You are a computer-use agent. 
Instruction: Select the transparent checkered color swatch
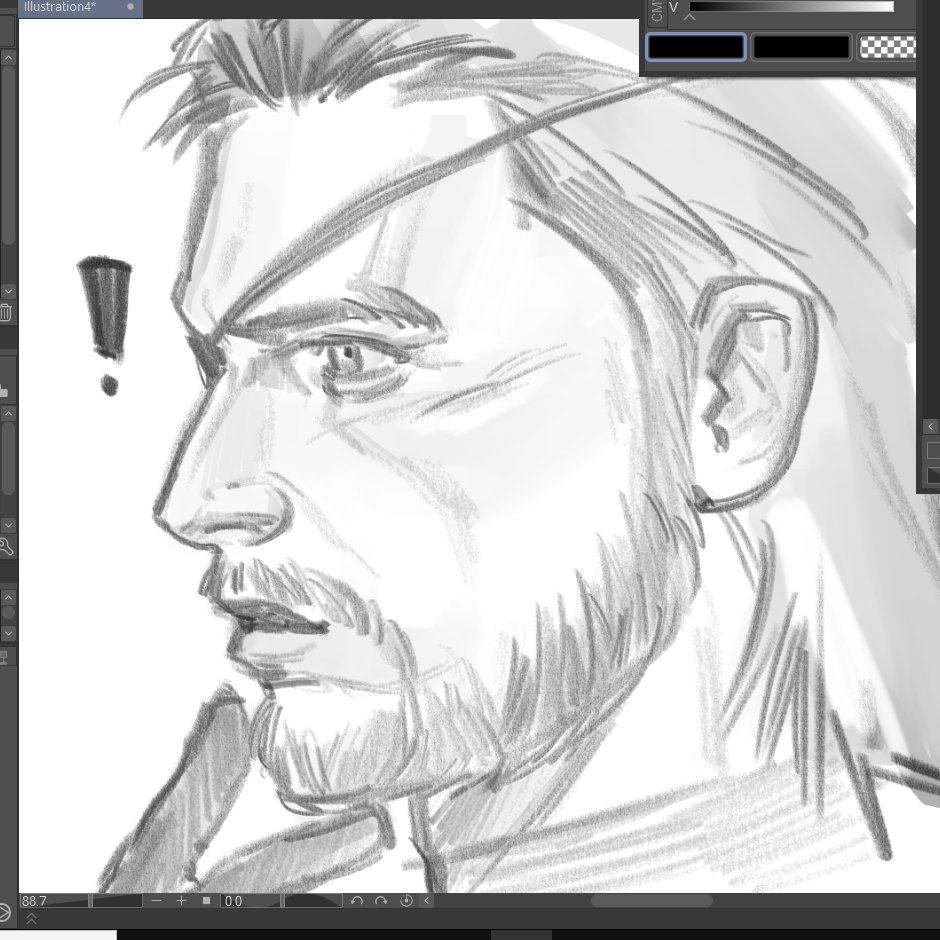click(x=887, y=47)
